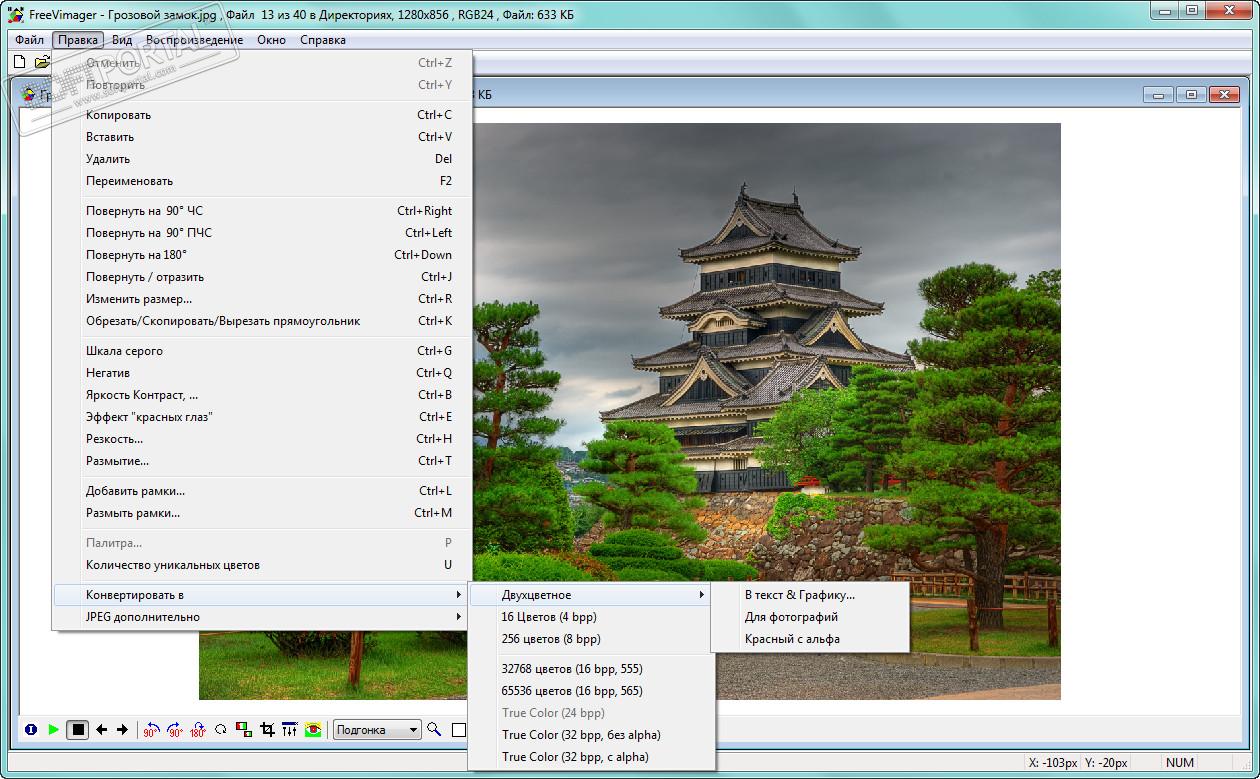The height and width of the screenshot is (779, 1260).
Task: Open brightness/contrast sliders icon
Action: click(290, 730)
